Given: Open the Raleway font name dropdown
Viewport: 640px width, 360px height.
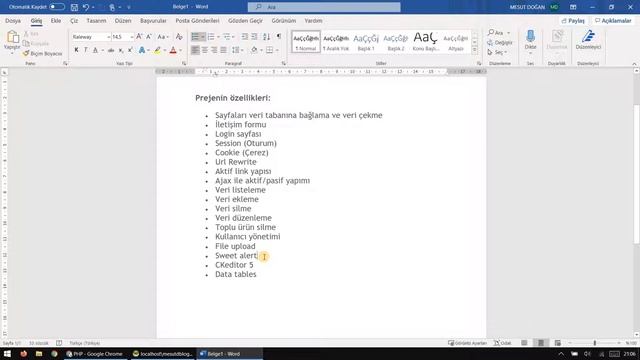Looking at the screenshot, I should tap(109, 37).
